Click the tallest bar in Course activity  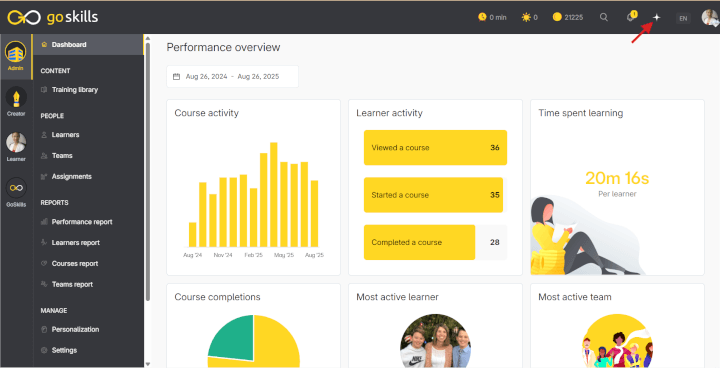[274, 195]
